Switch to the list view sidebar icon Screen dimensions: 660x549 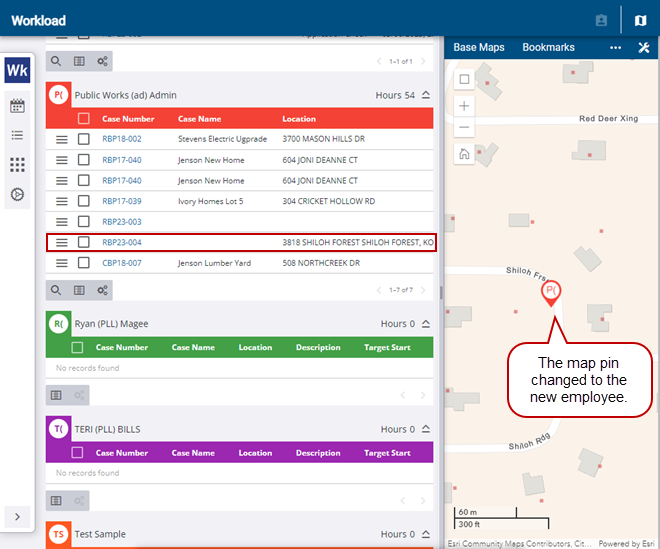(x=17, y=135)
